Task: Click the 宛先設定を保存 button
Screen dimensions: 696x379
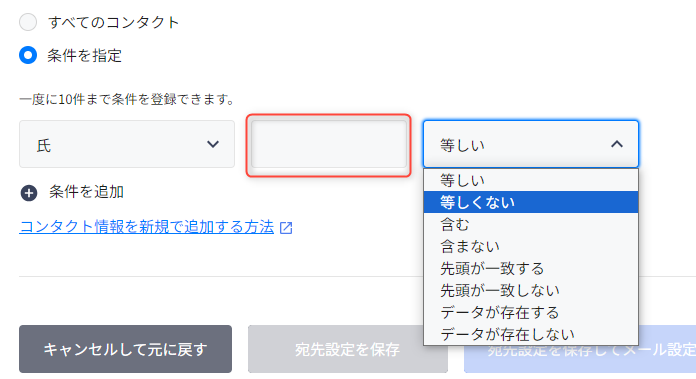Action: pos(348,349)
